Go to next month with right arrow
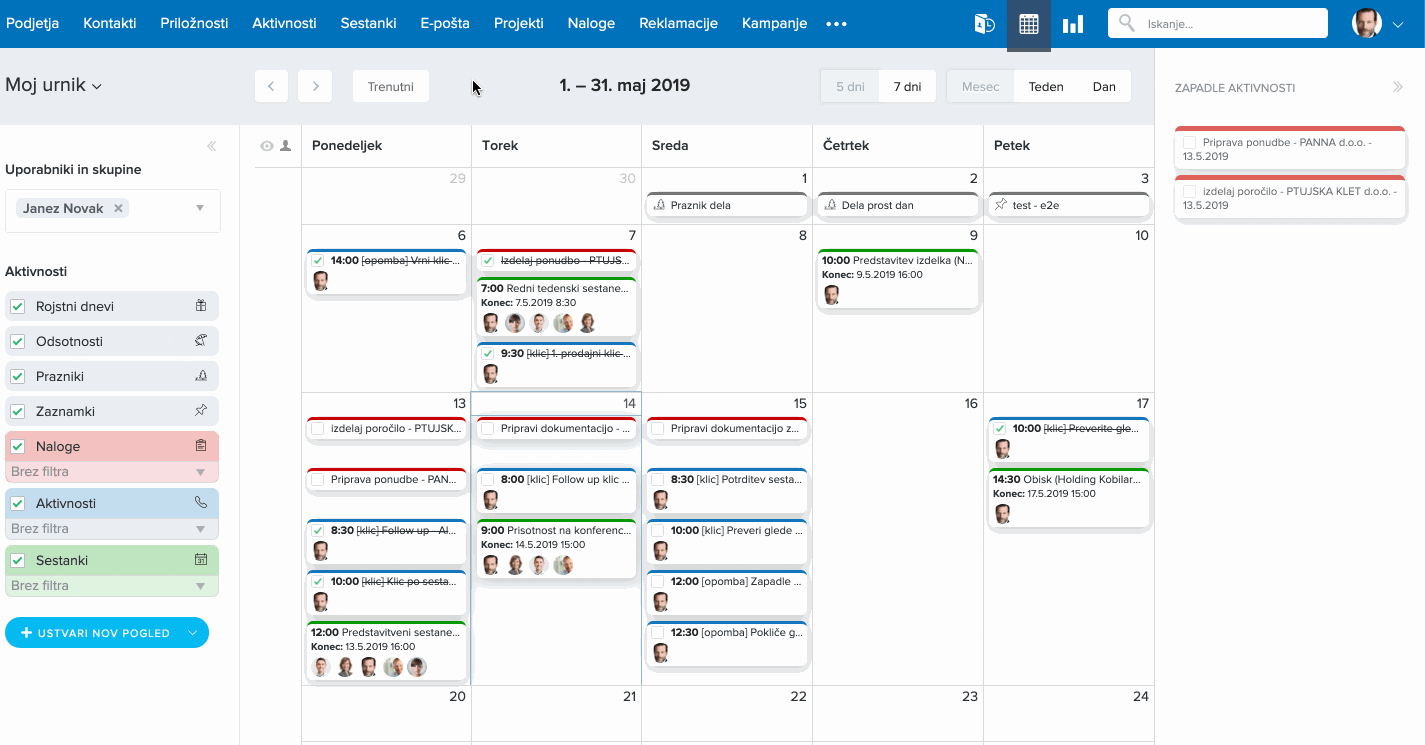 315,86
